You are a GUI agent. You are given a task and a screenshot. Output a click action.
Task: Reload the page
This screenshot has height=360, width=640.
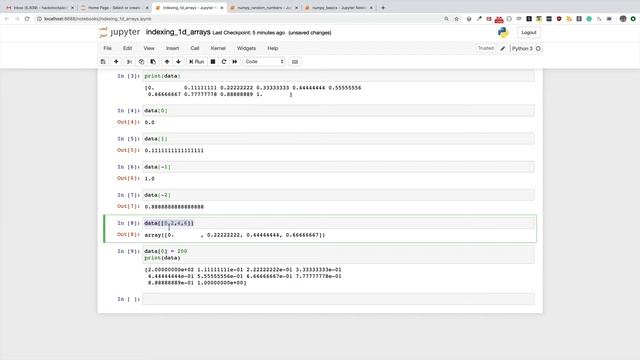[27, 19]
